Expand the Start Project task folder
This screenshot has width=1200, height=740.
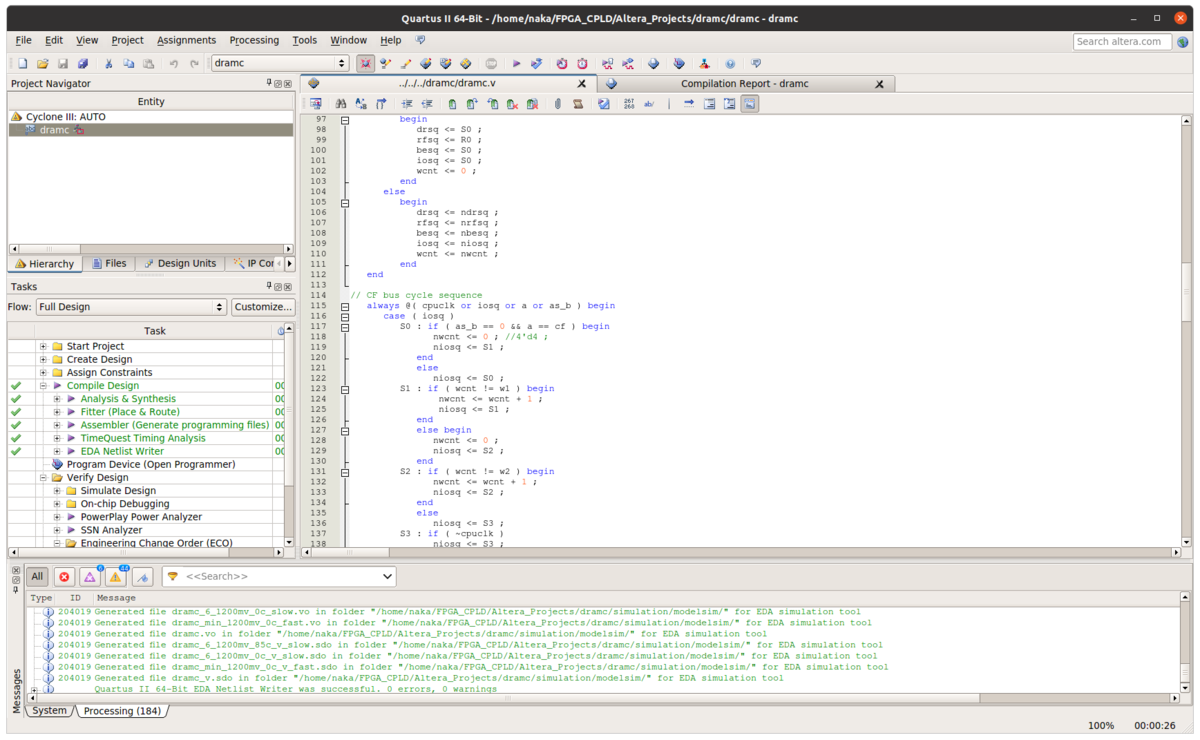43,346
